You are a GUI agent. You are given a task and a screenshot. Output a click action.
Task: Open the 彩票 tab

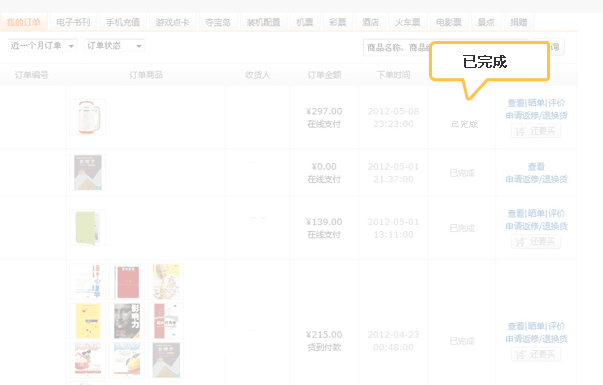tap(338, 22)
